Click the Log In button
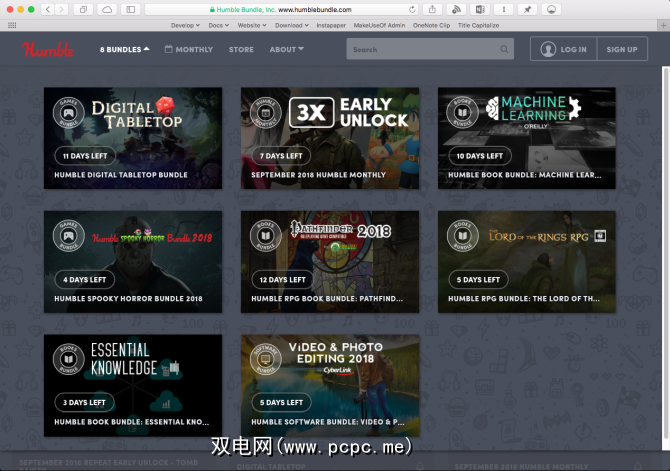Image resolution: width=670 pixels, height=471 pixels. (x=564, y=49)
